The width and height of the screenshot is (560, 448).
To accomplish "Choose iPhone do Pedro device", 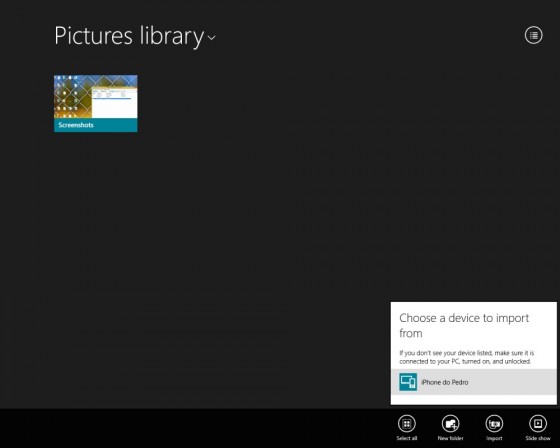I will [x=474, y=382].
